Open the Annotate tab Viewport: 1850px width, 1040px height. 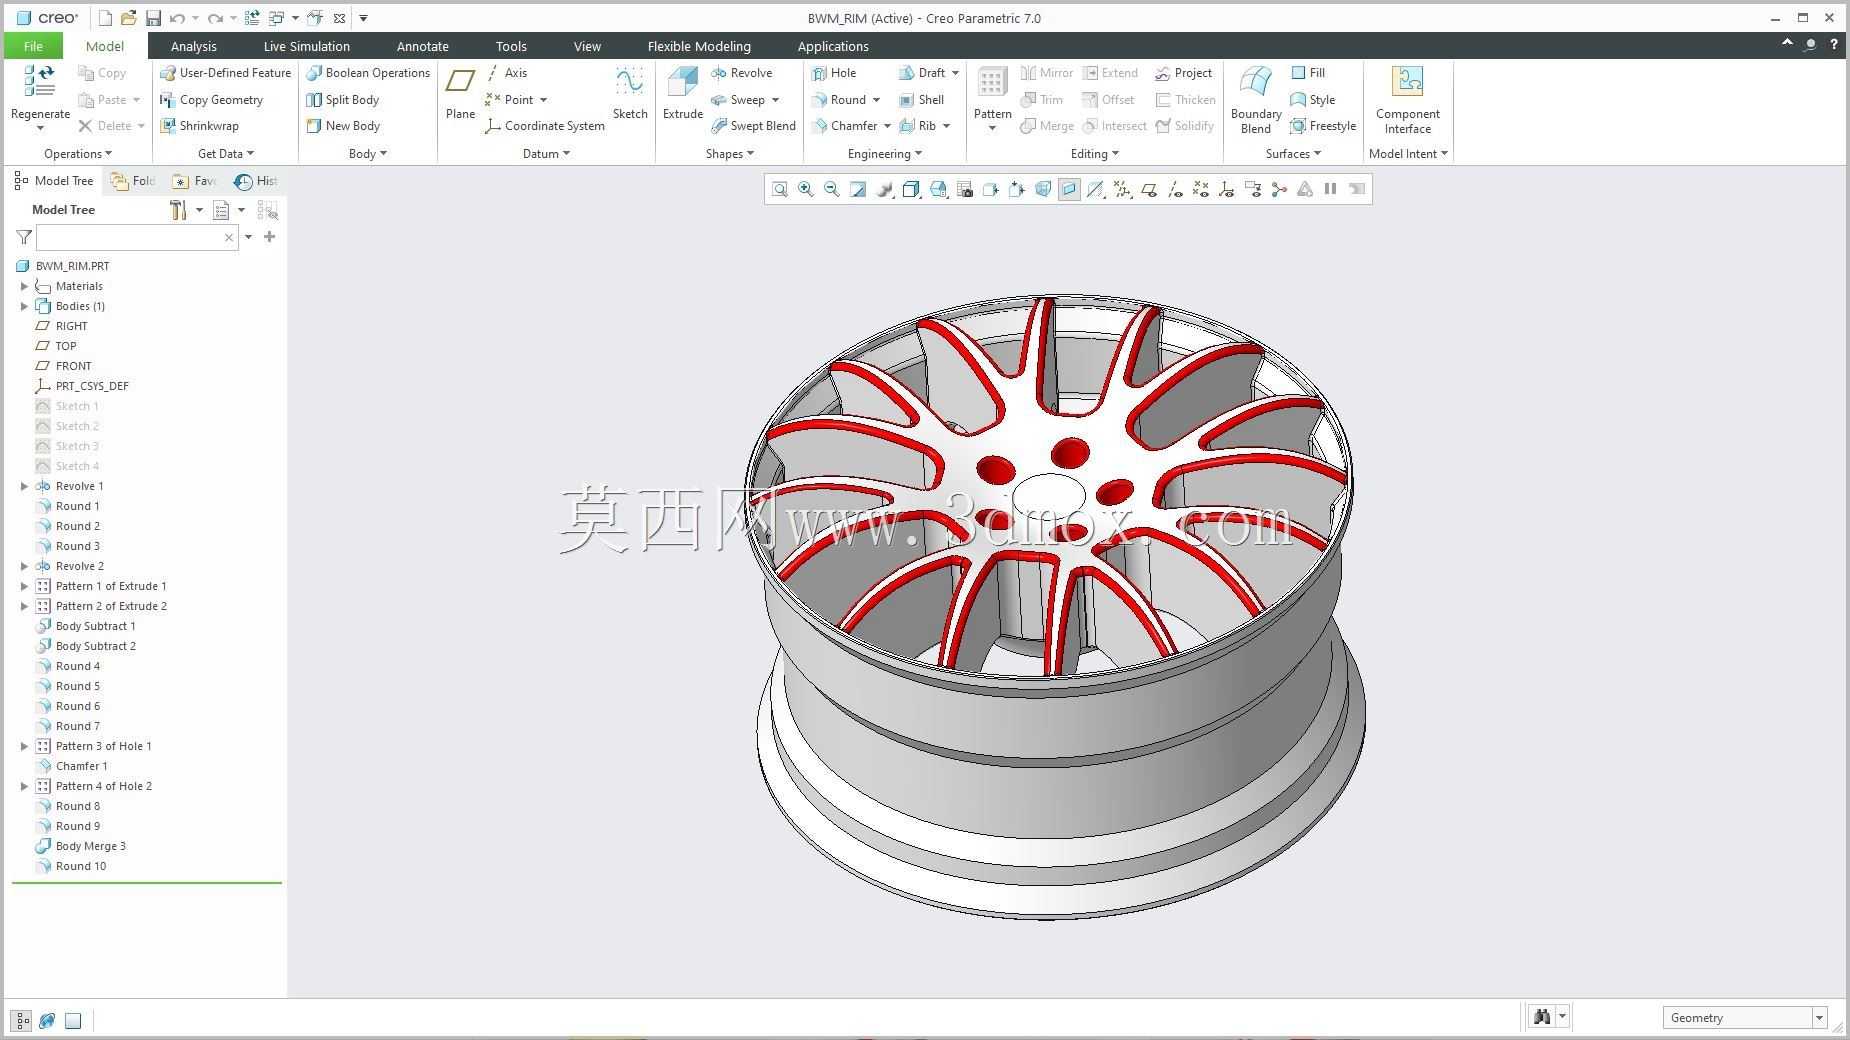[x=422, y=46]
